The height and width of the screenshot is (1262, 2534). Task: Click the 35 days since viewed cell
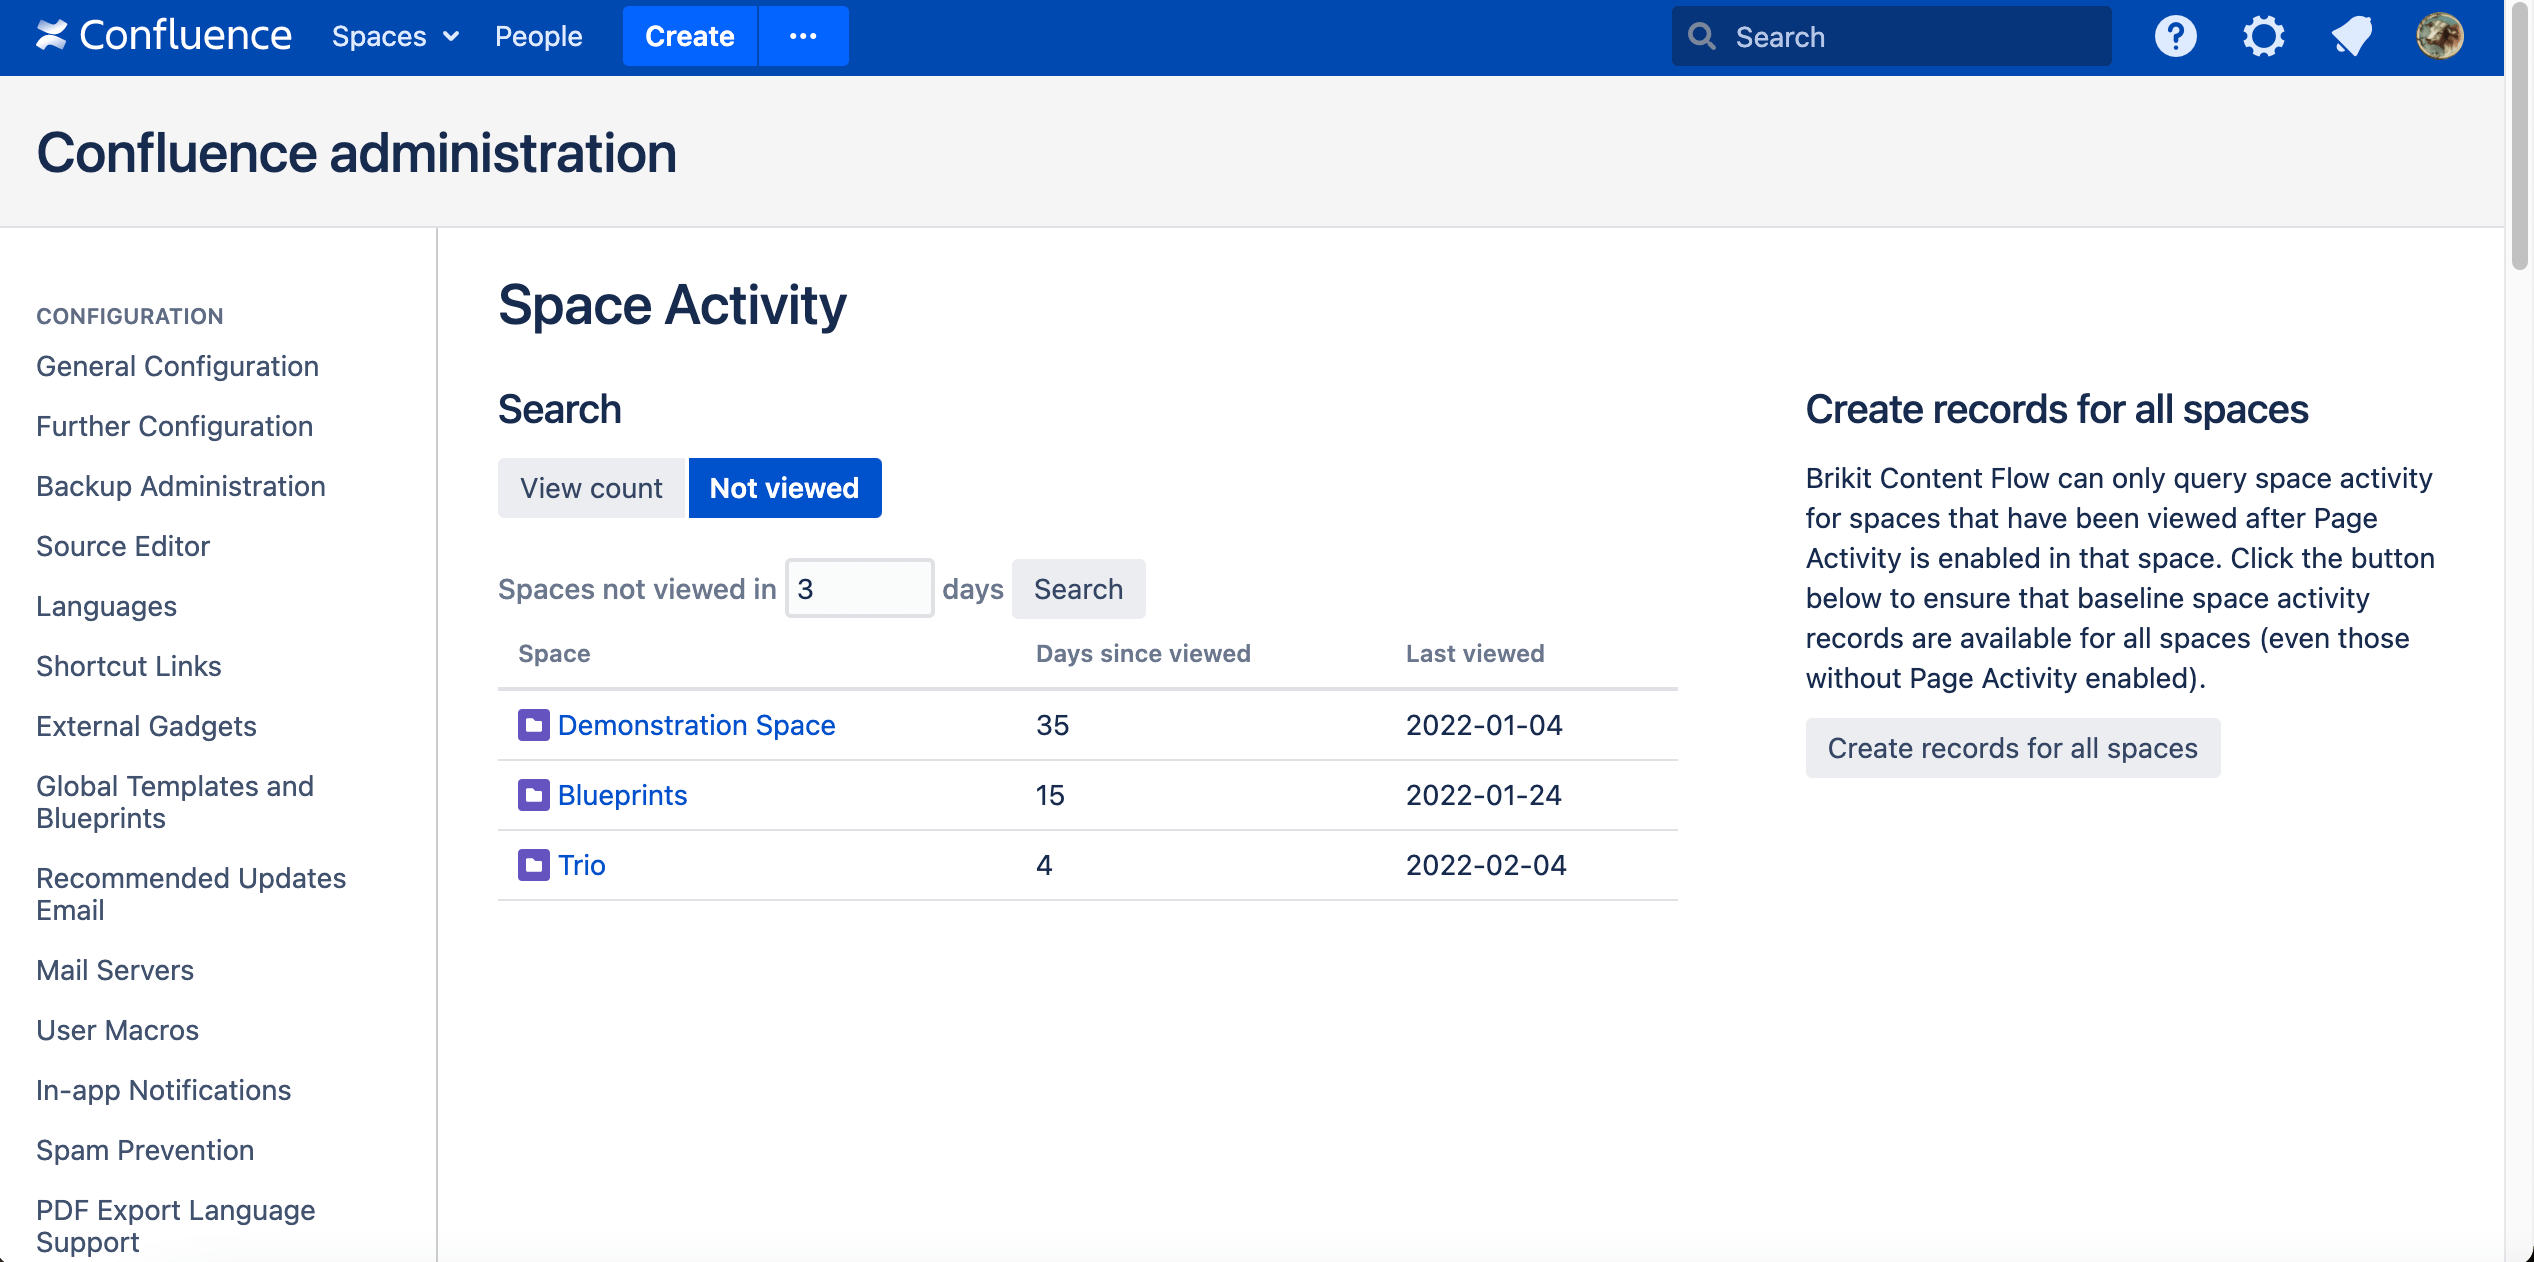click(1052, 725)
